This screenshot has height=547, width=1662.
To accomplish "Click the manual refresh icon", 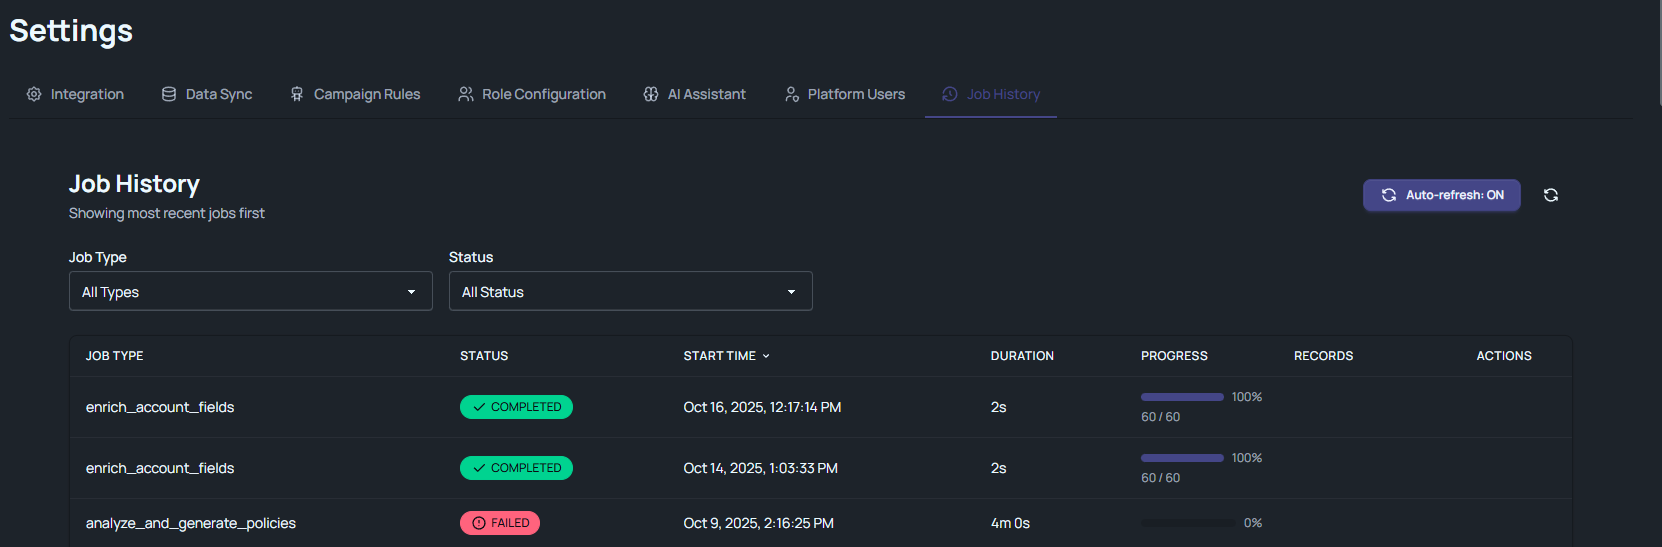I will 1550,195.
